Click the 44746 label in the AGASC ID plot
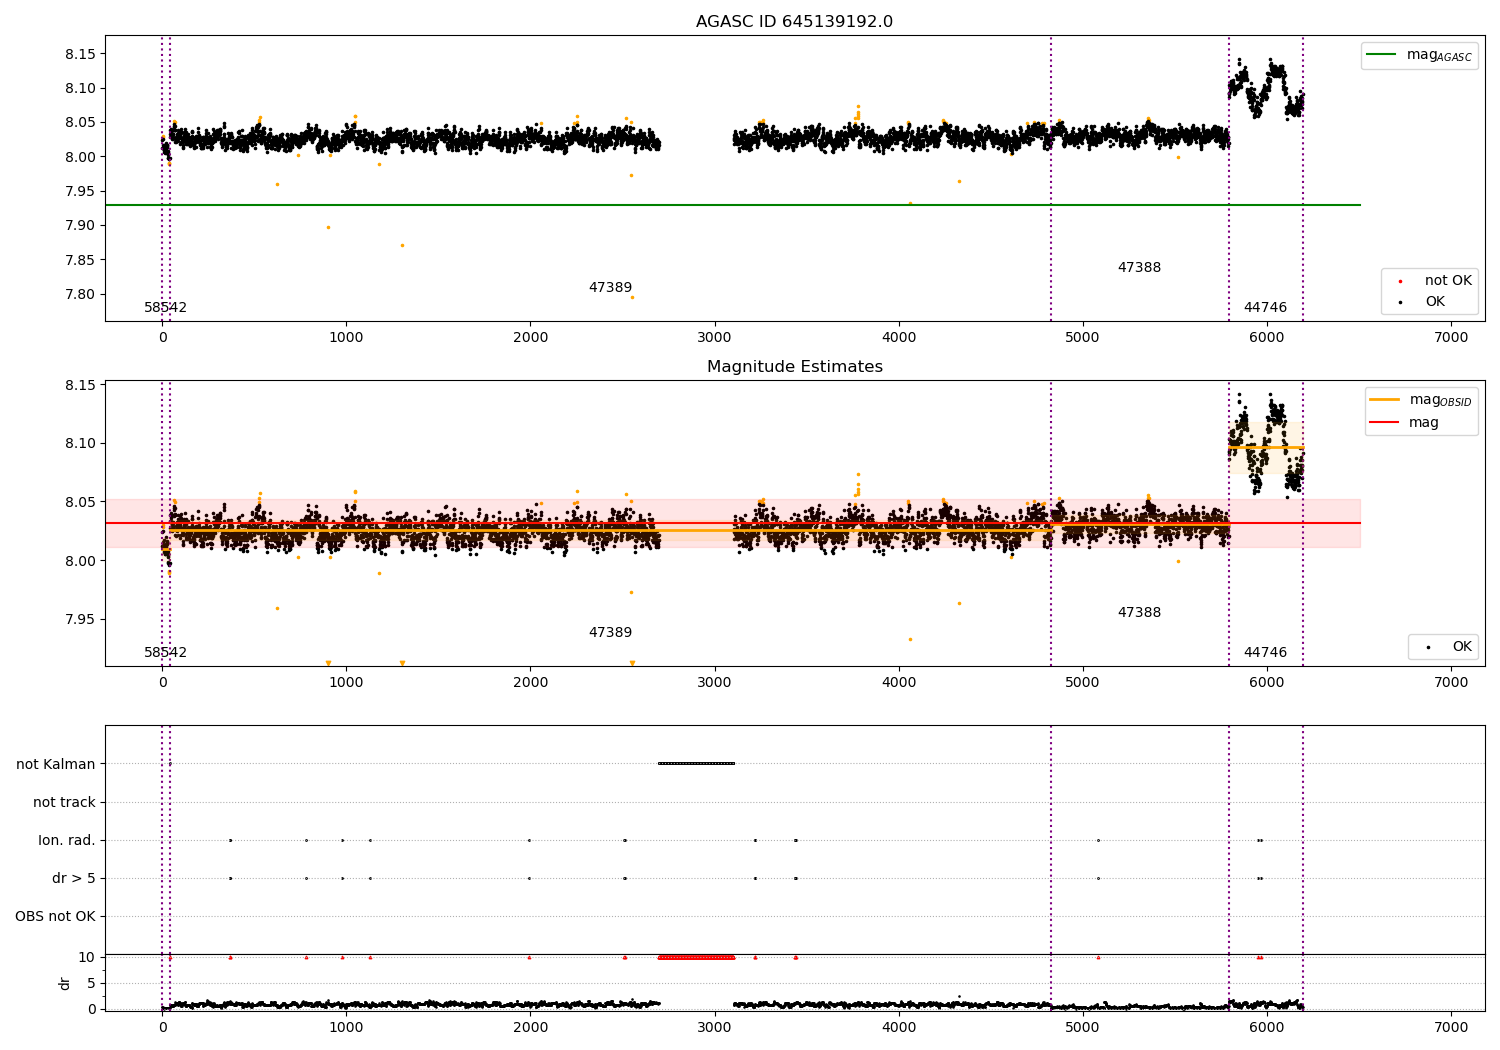This screenshot has height=1050, width=1500. (1265, 308)
